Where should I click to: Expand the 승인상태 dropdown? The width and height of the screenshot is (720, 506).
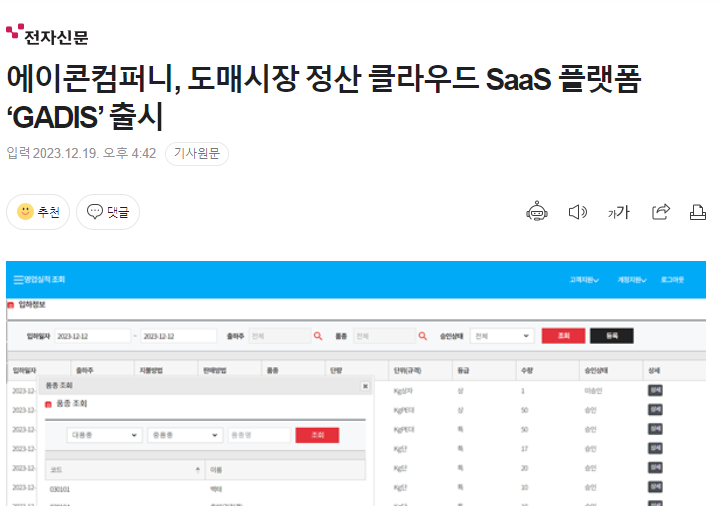502,337
